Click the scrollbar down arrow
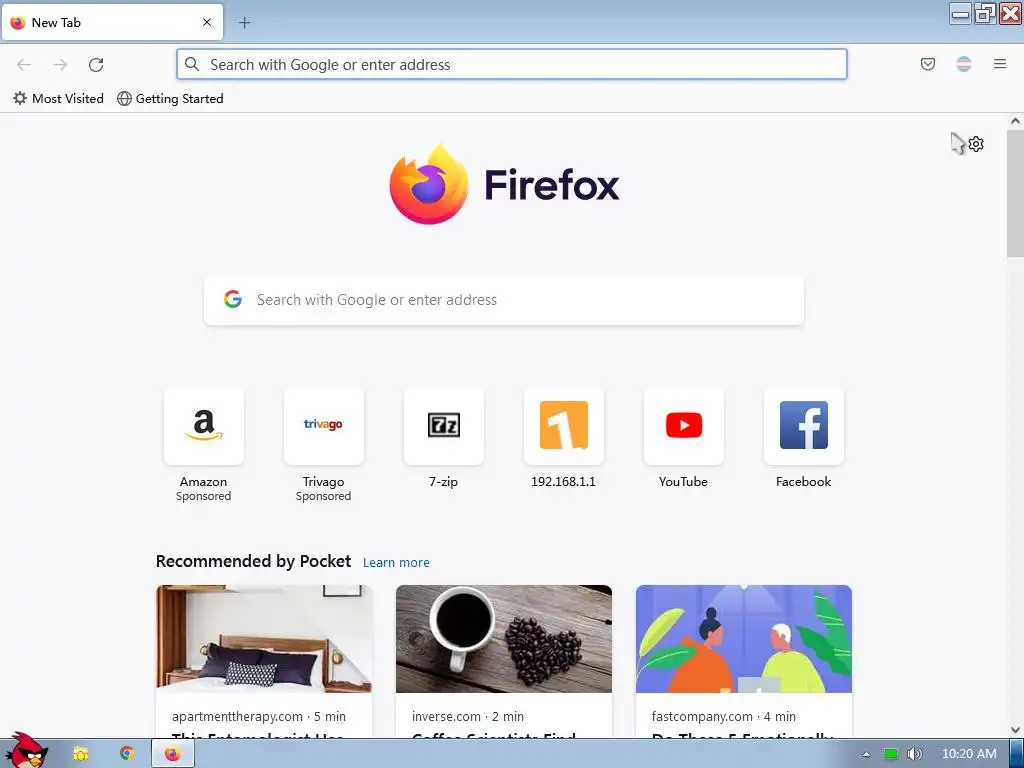 point(1015,730)
